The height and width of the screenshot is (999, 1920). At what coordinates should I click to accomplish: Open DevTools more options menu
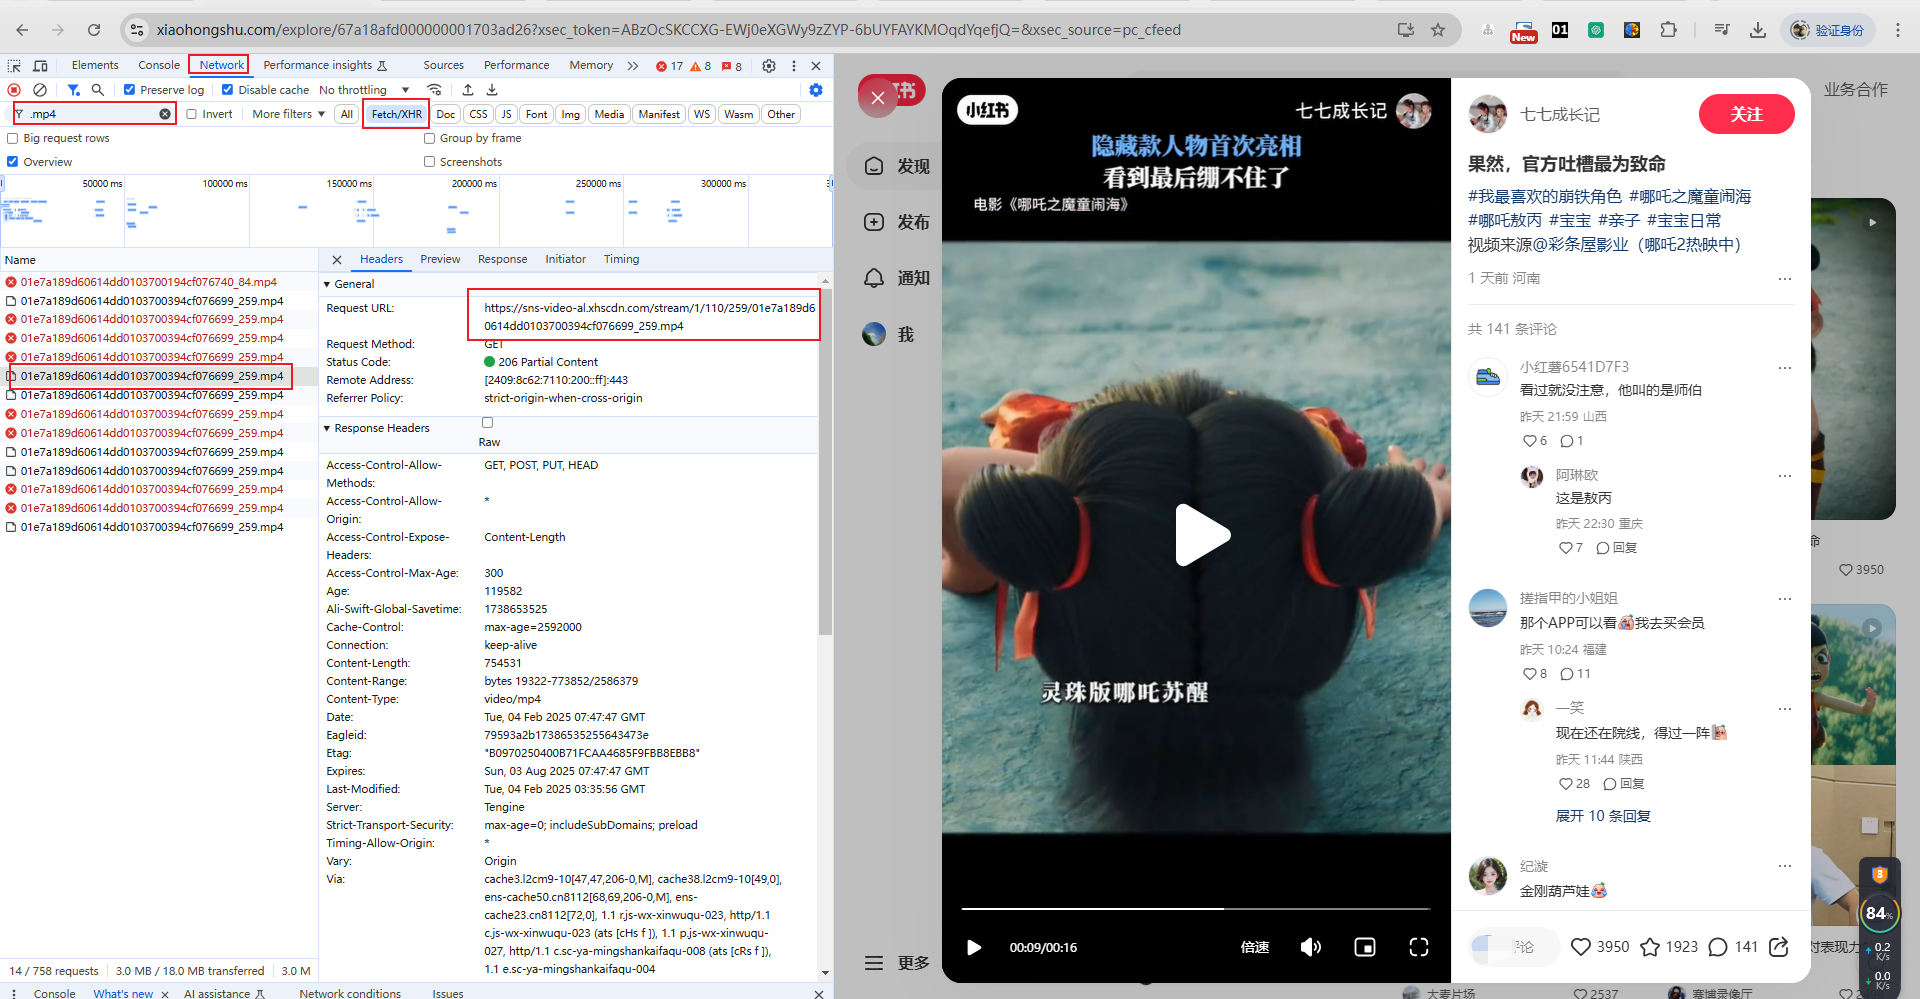pyautogui.click(x=794, y=66)
